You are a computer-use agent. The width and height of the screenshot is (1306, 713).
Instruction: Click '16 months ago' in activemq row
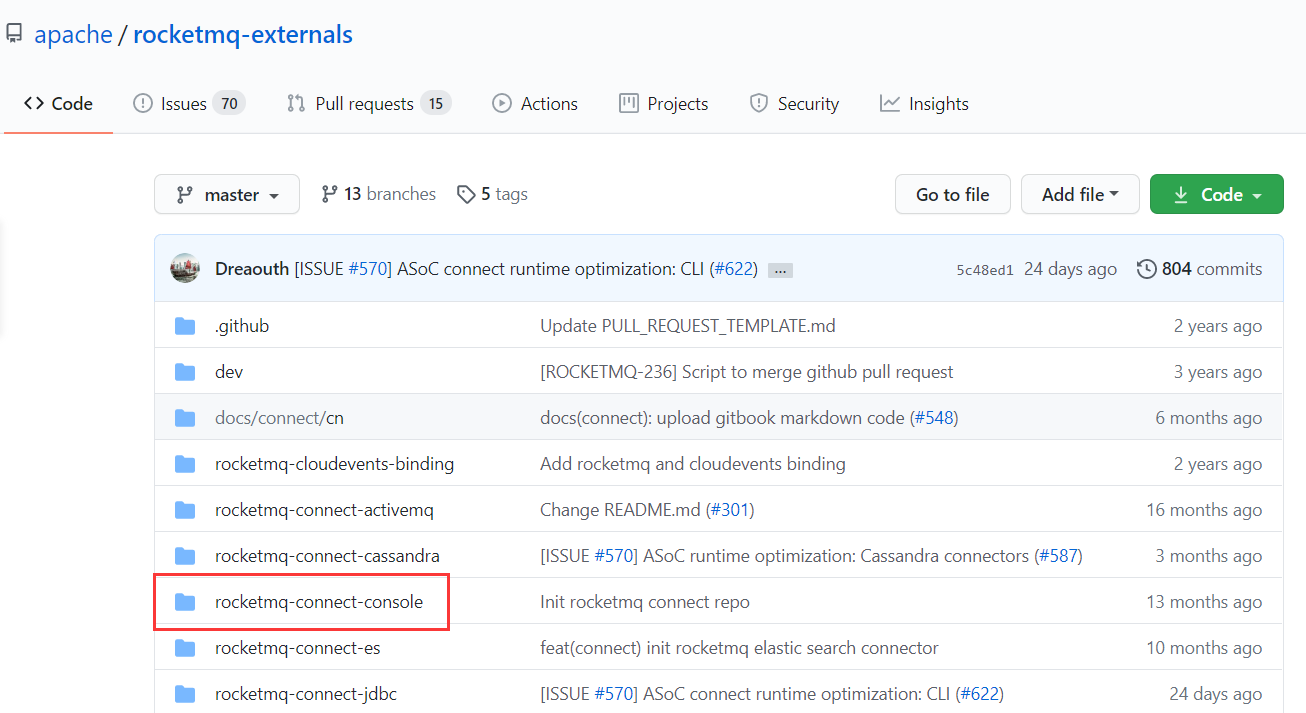click(x=1204, y=510)
